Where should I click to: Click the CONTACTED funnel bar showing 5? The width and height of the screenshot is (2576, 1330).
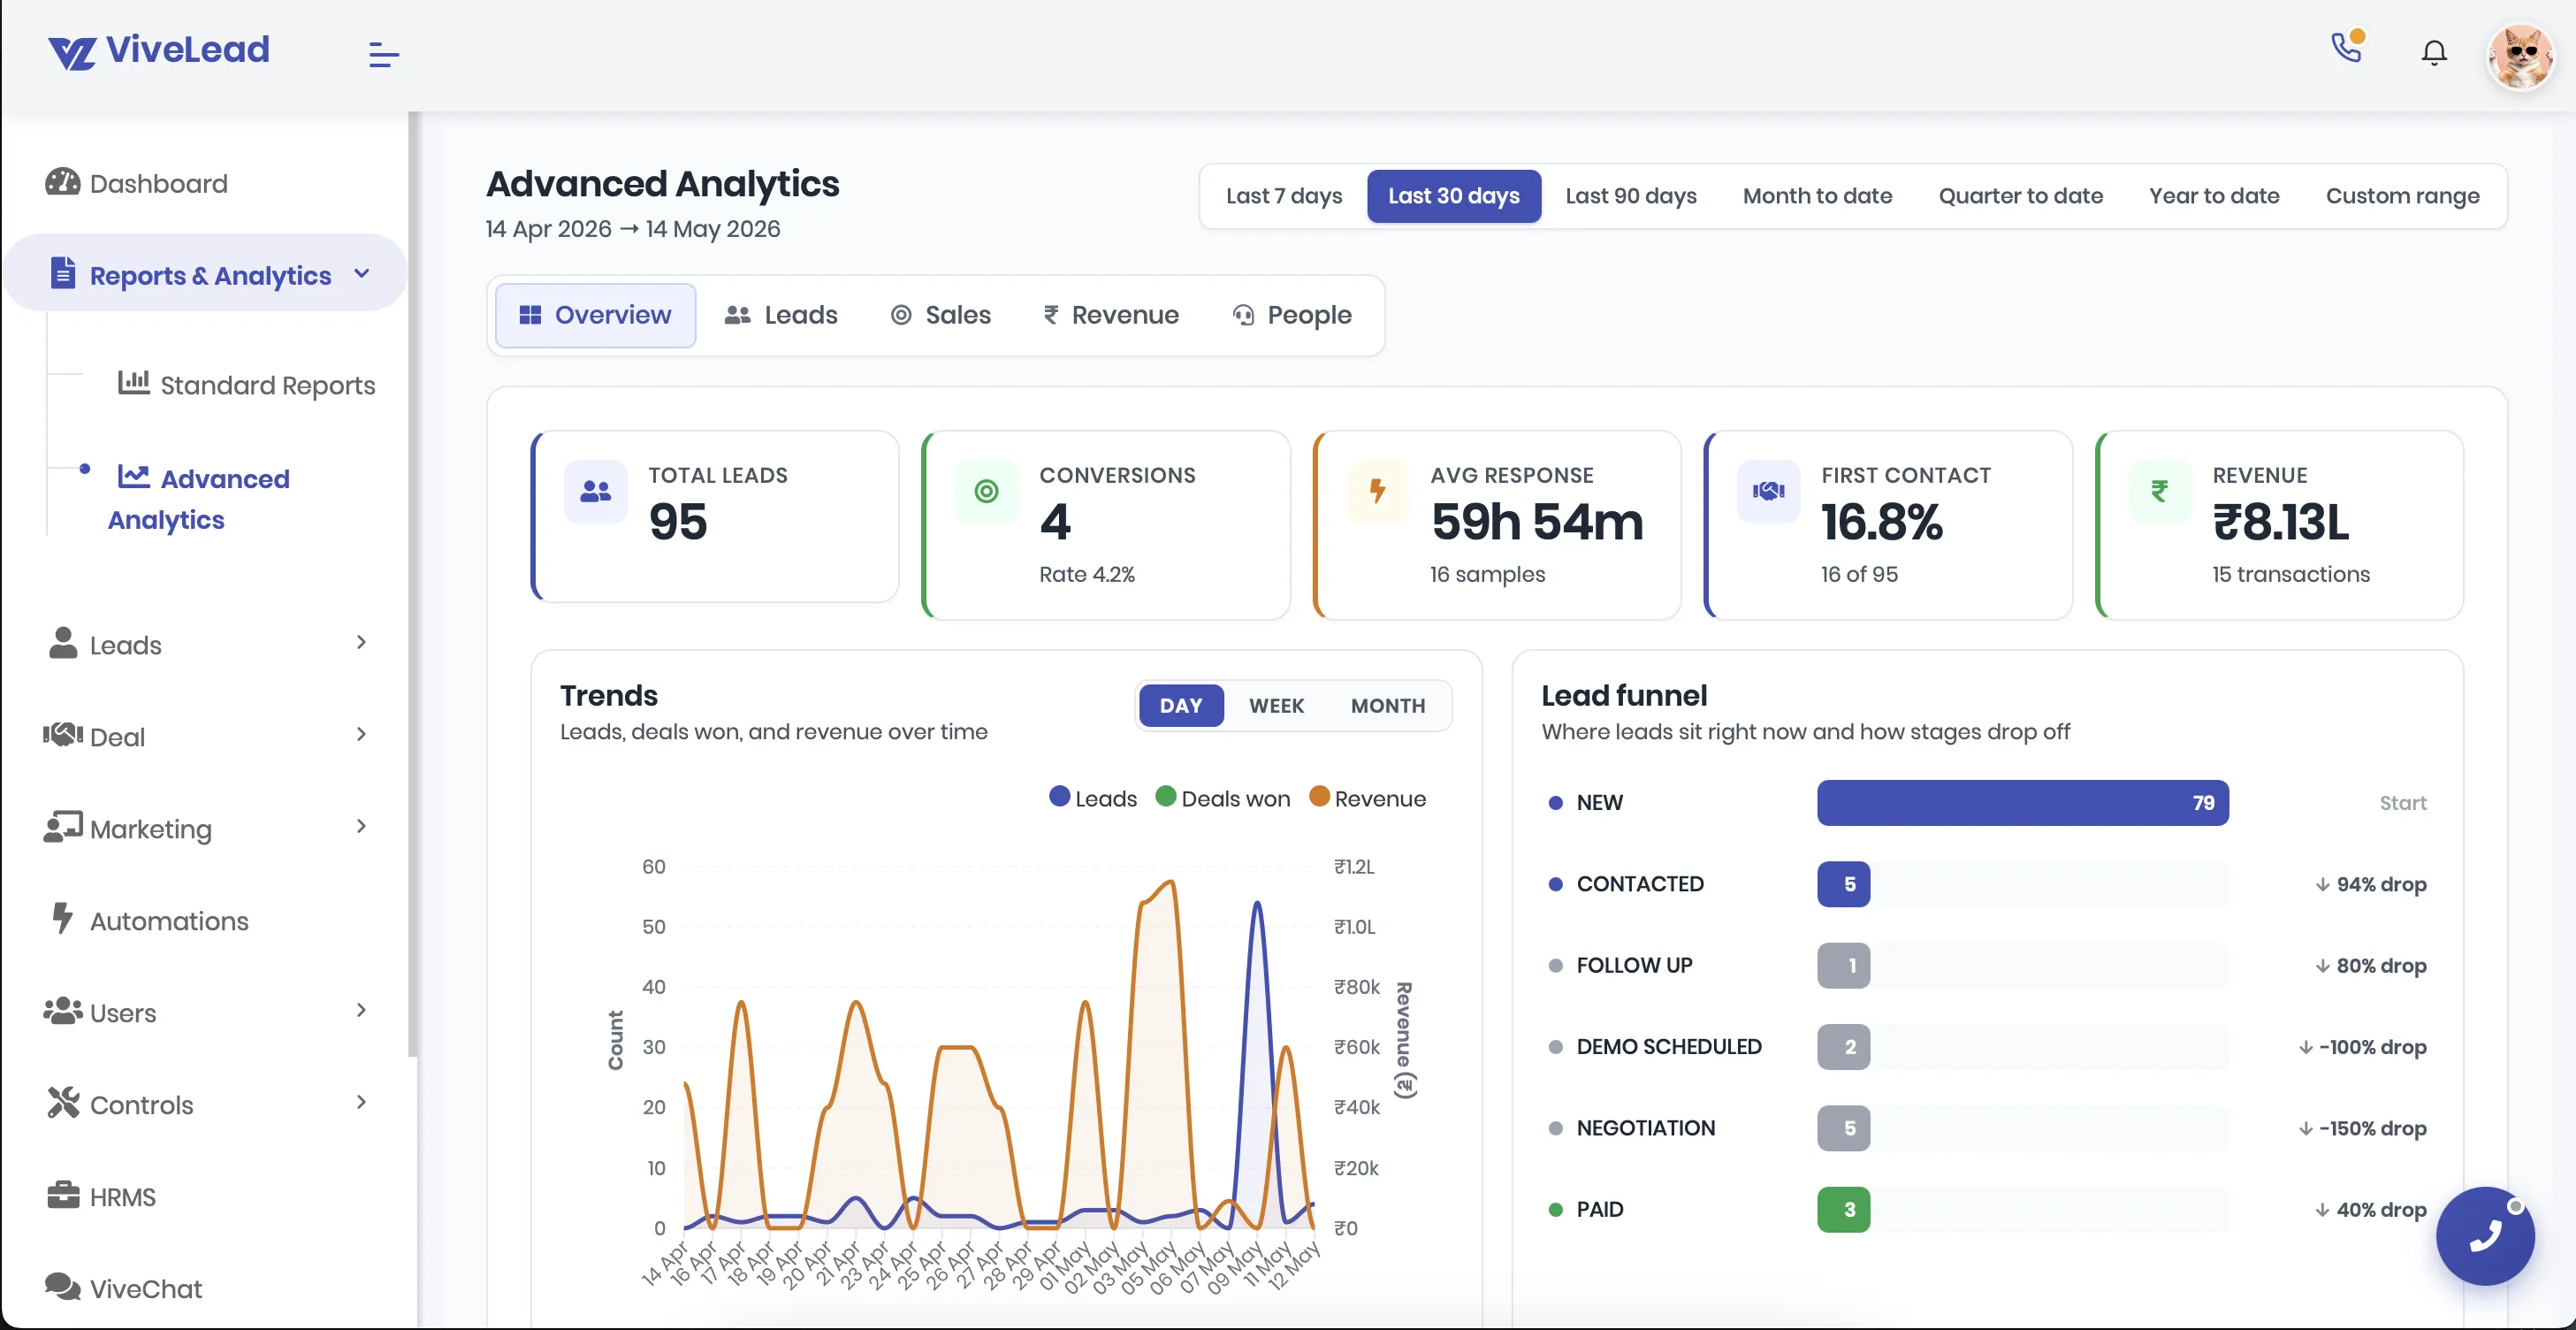(1843, 884)
